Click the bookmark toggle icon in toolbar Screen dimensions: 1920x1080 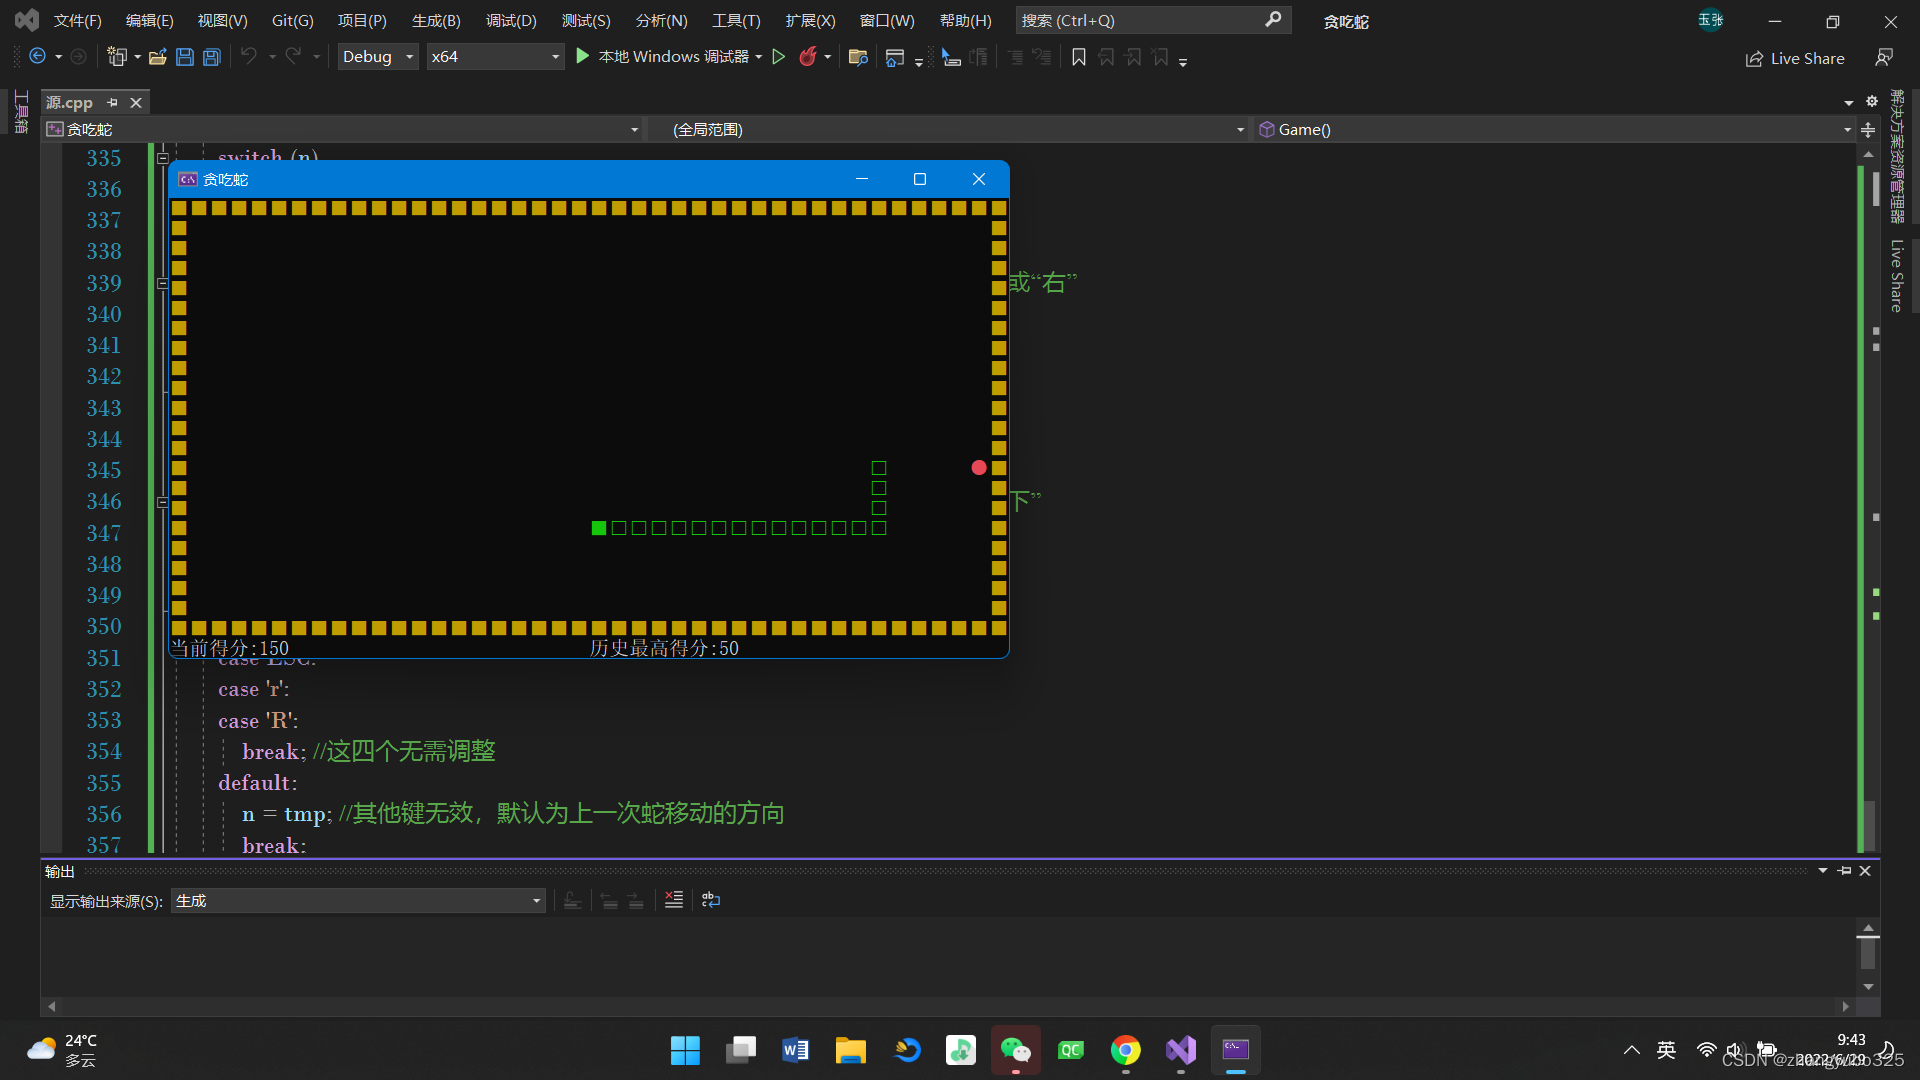click(x=1078, y=57)
